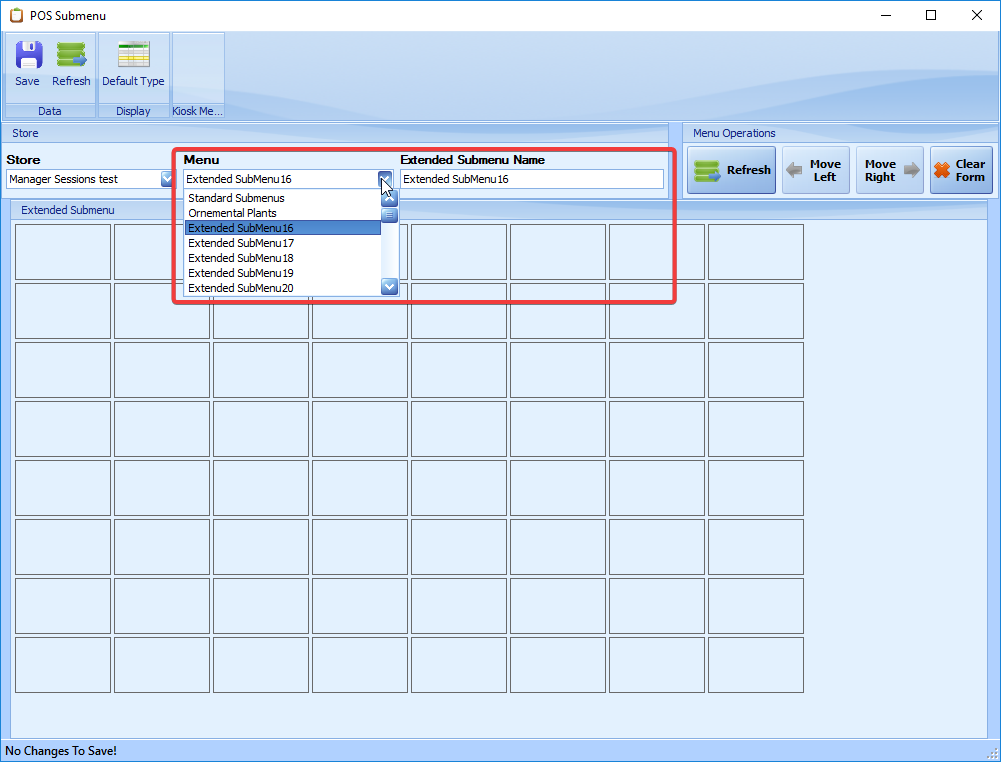This screenshot has width=1001, height=762.
Task: Click the Default Type table icon
Action: coord(133,56)
